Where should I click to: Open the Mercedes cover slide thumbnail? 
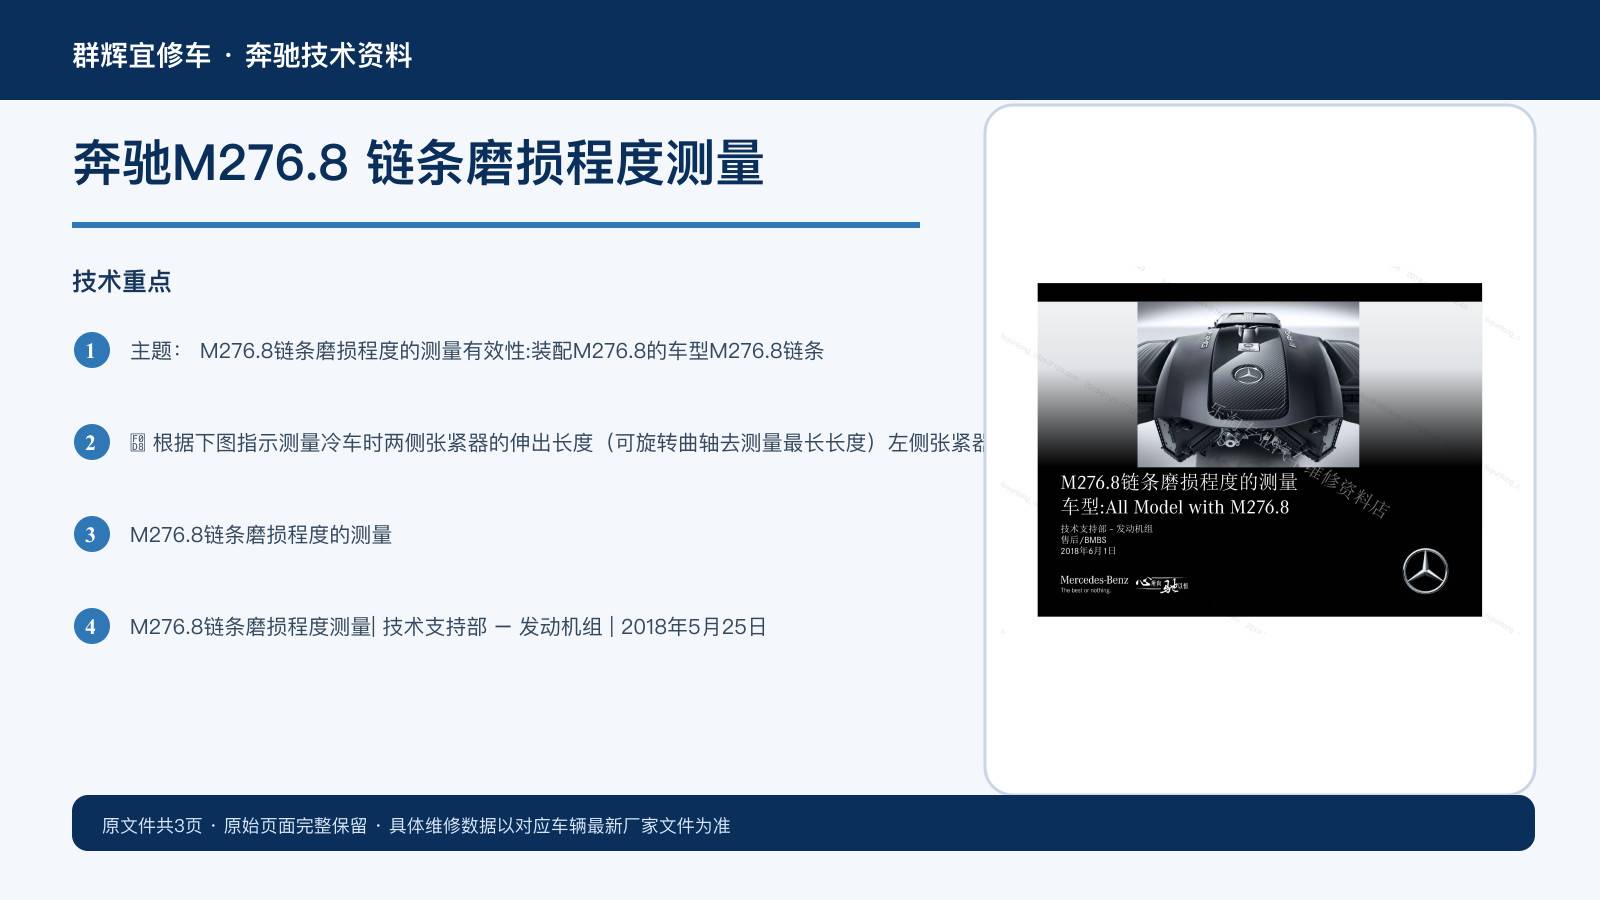(1259, 450)
